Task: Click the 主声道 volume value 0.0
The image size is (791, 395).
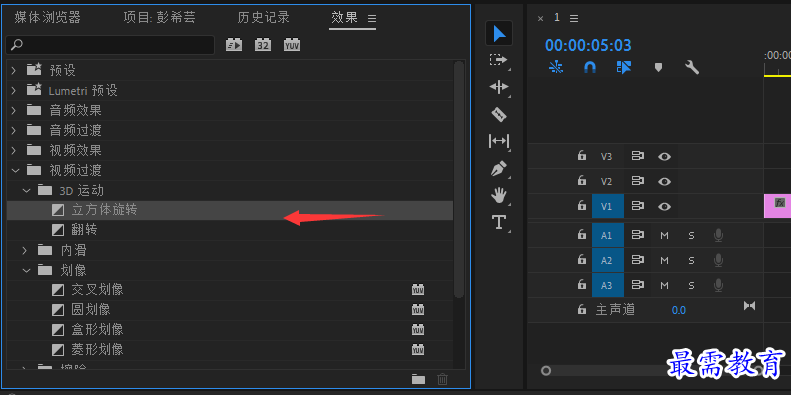Action: pyautogui.click(x=679, y=310)
